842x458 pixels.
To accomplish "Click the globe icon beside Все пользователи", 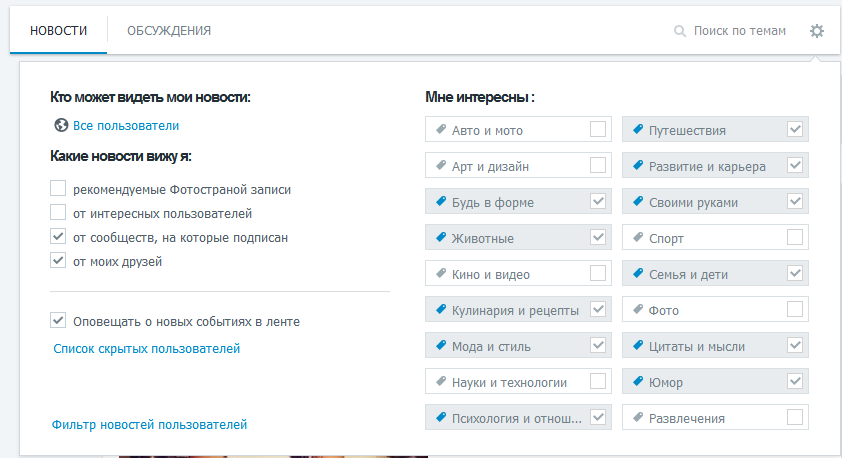I will 61,125.
